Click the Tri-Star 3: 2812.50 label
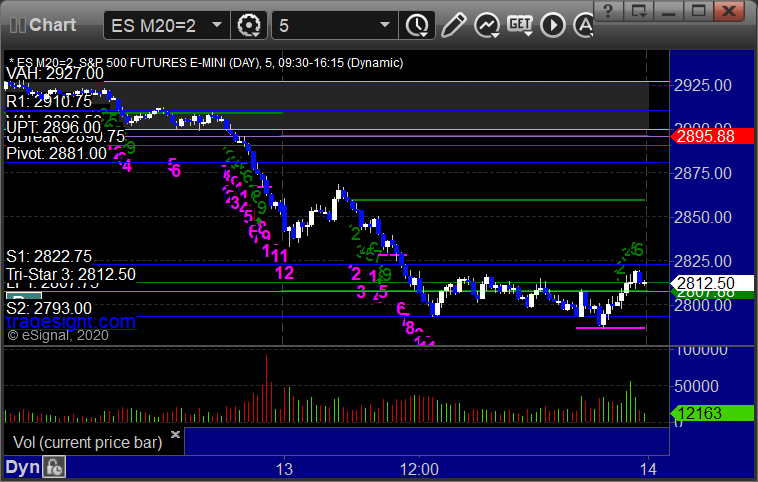758x482 pixels. point(71,275)
